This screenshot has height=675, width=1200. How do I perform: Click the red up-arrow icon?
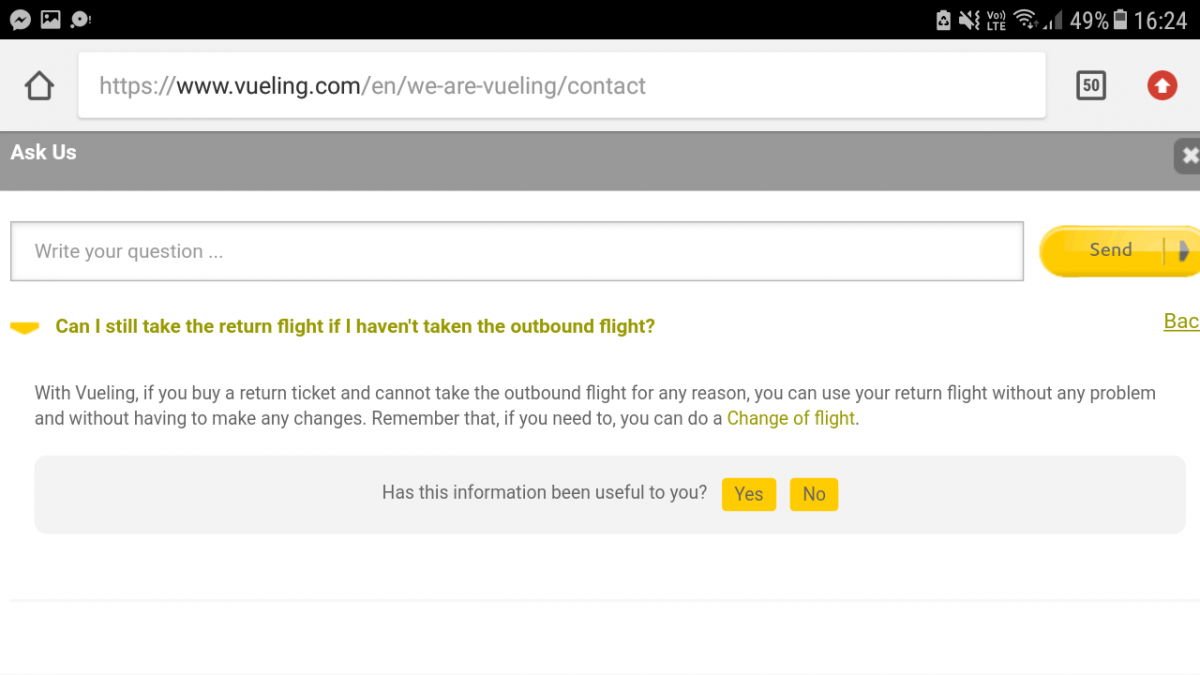click(x=1162, y=86)
